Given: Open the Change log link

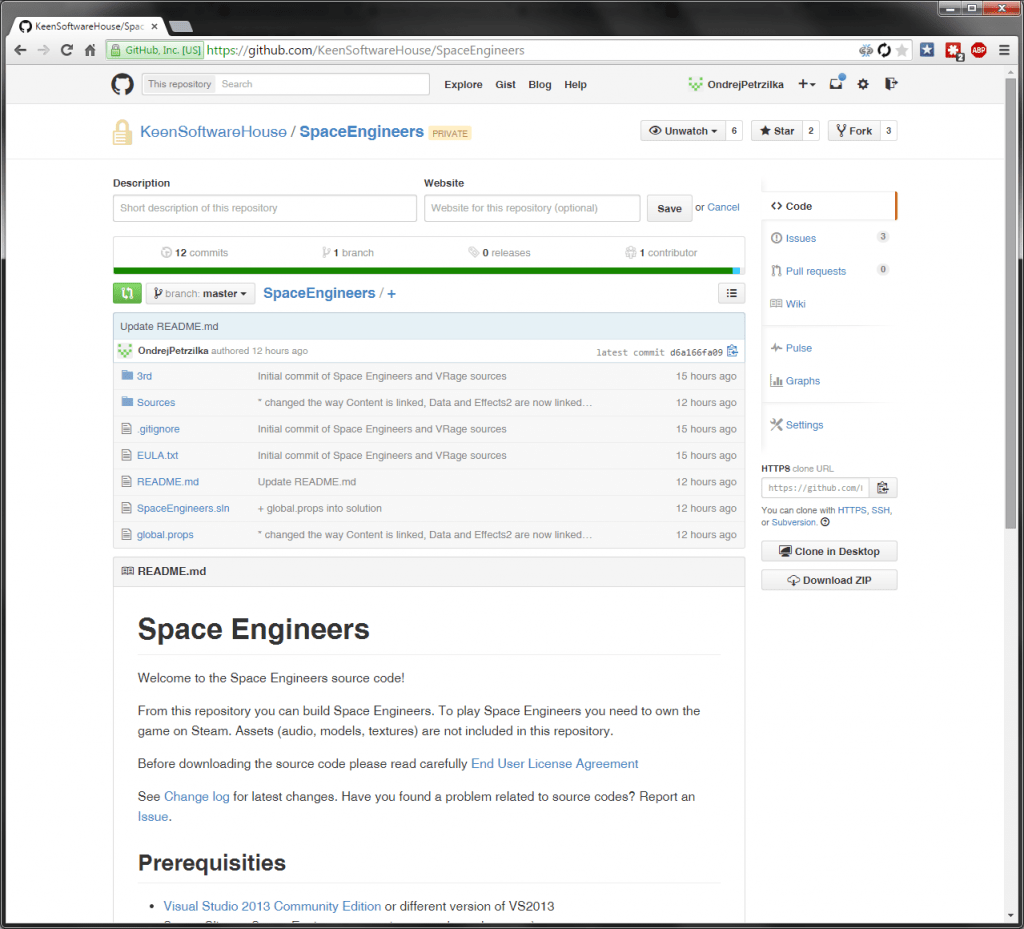Looking at the screenshot, I should pos(197,797).
